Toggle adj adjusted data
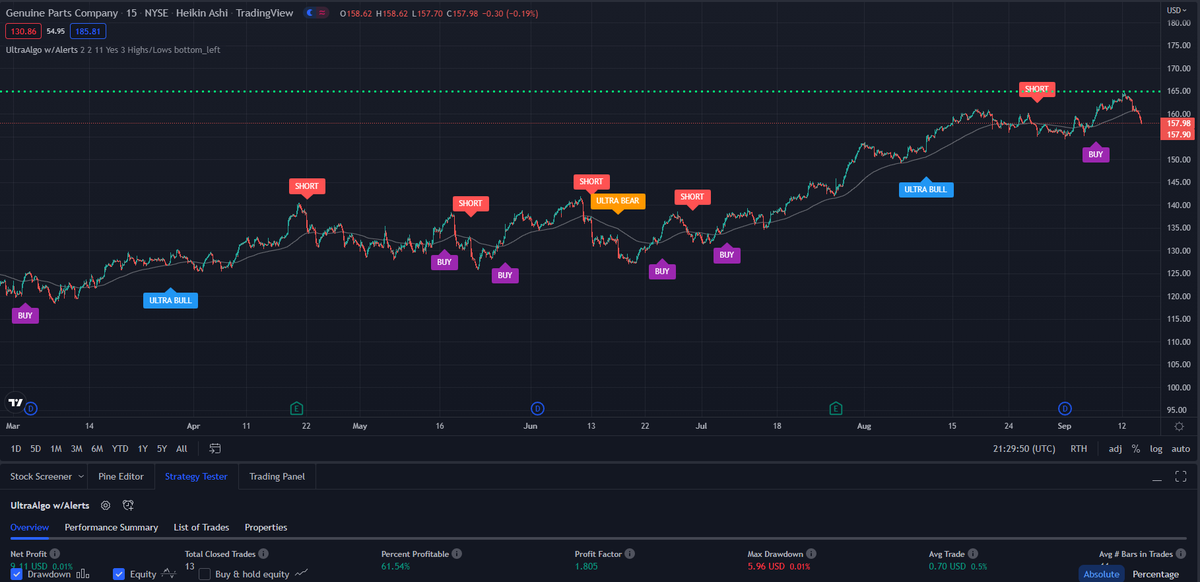 [x=1115, y=449]
